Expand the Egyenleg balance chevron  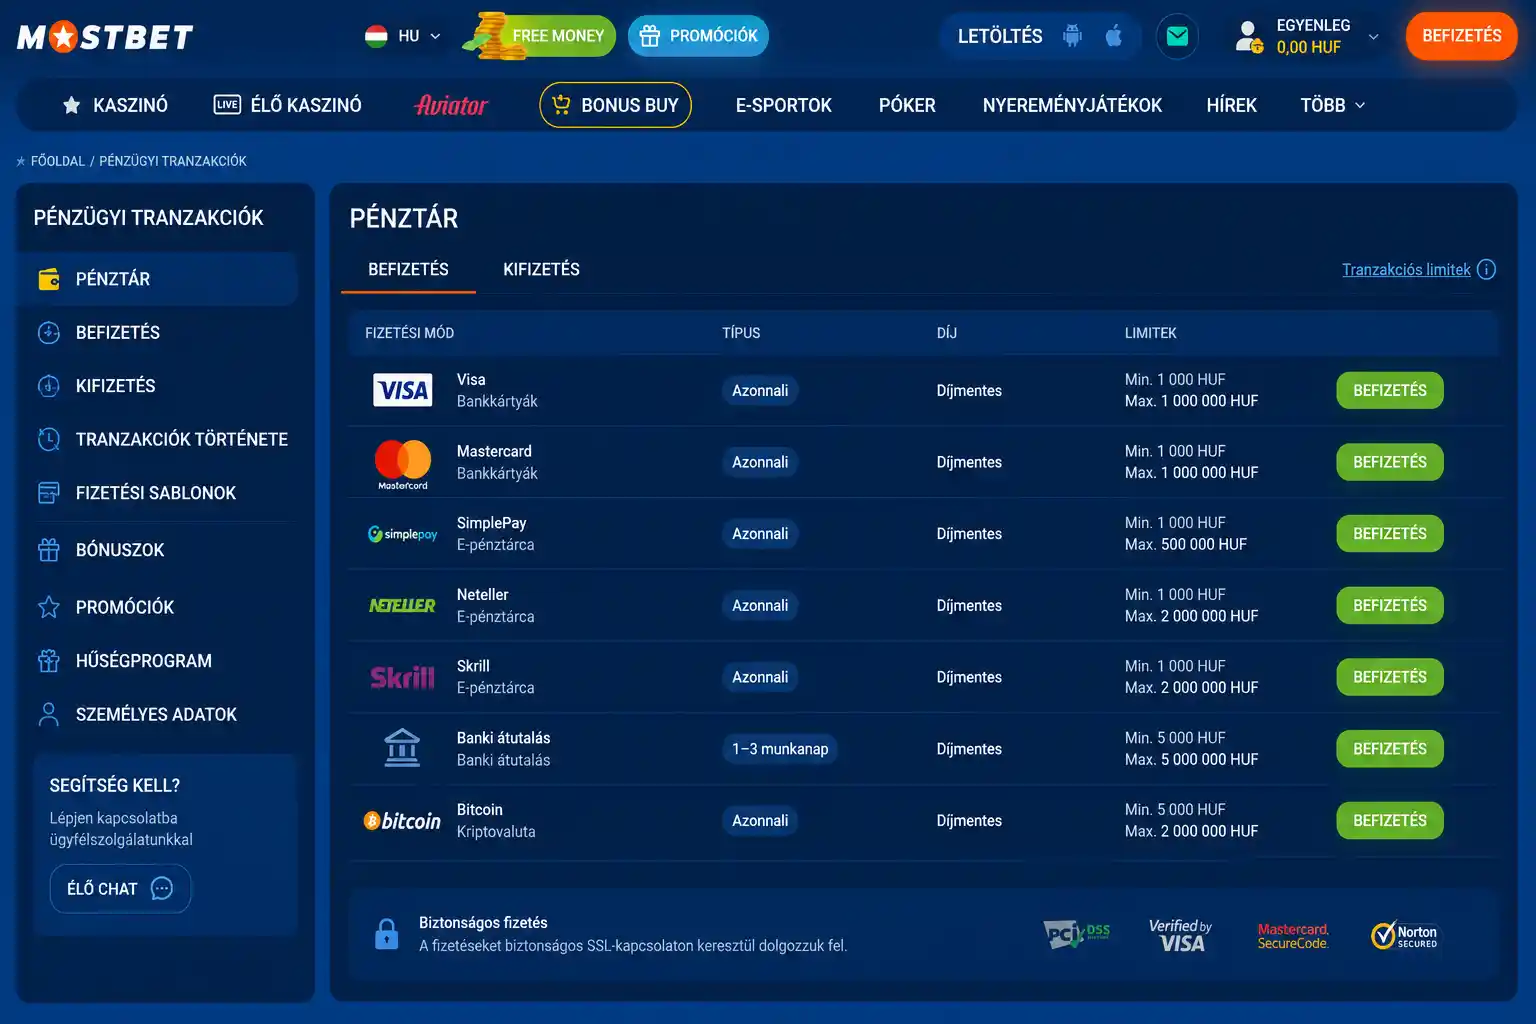(1374, 37)
